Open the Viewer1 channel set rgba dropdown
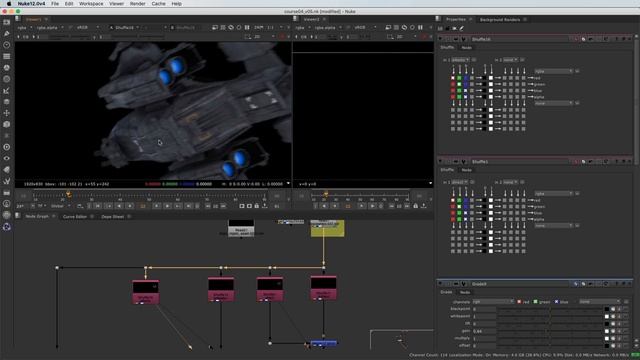Screen dimensions: 640x360 (x=24, y=28)
